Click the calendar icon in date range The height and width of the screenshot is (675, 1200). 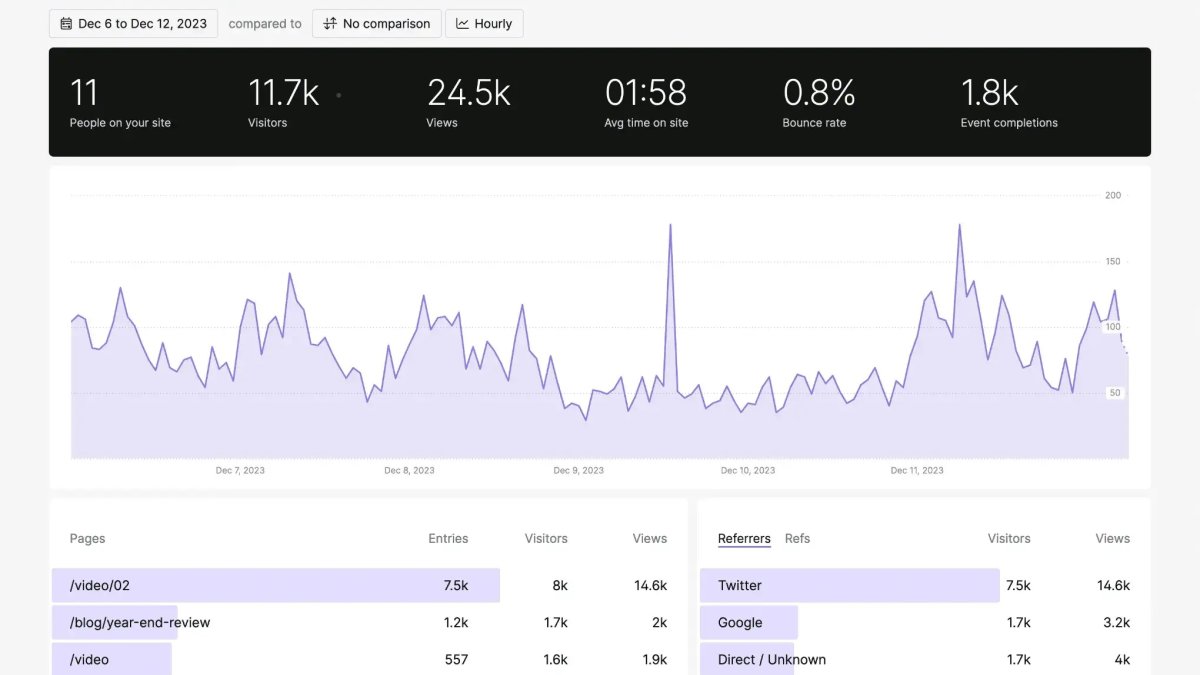[66, 23]
